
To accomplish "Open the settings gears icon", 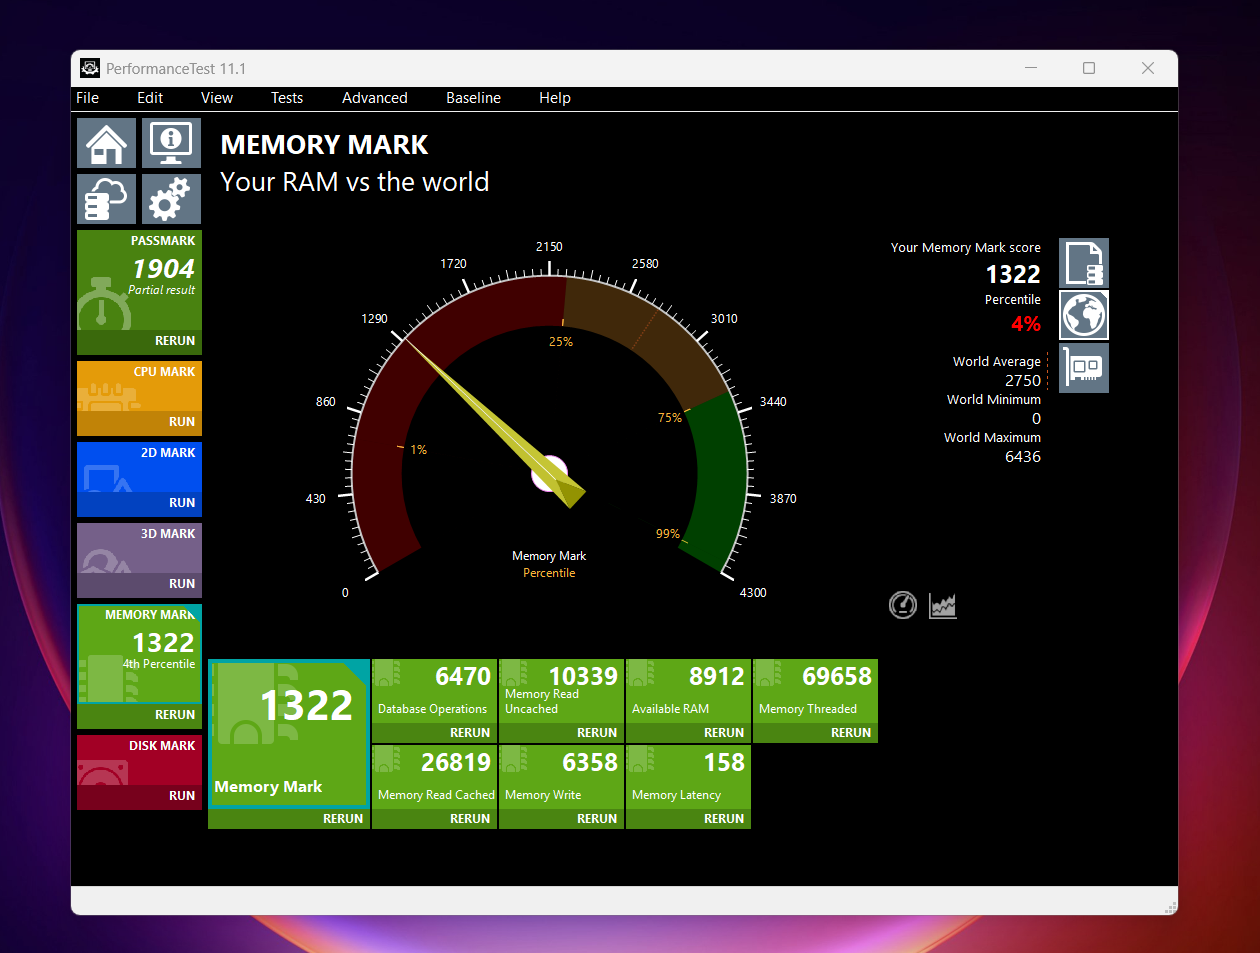I will tap(171, 198).
